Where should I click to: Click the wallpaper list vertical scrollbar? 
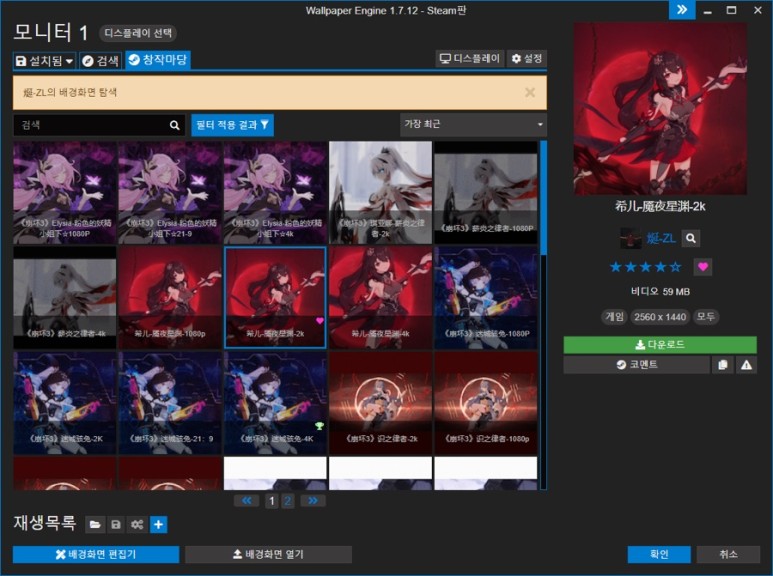tap(543, 316)
